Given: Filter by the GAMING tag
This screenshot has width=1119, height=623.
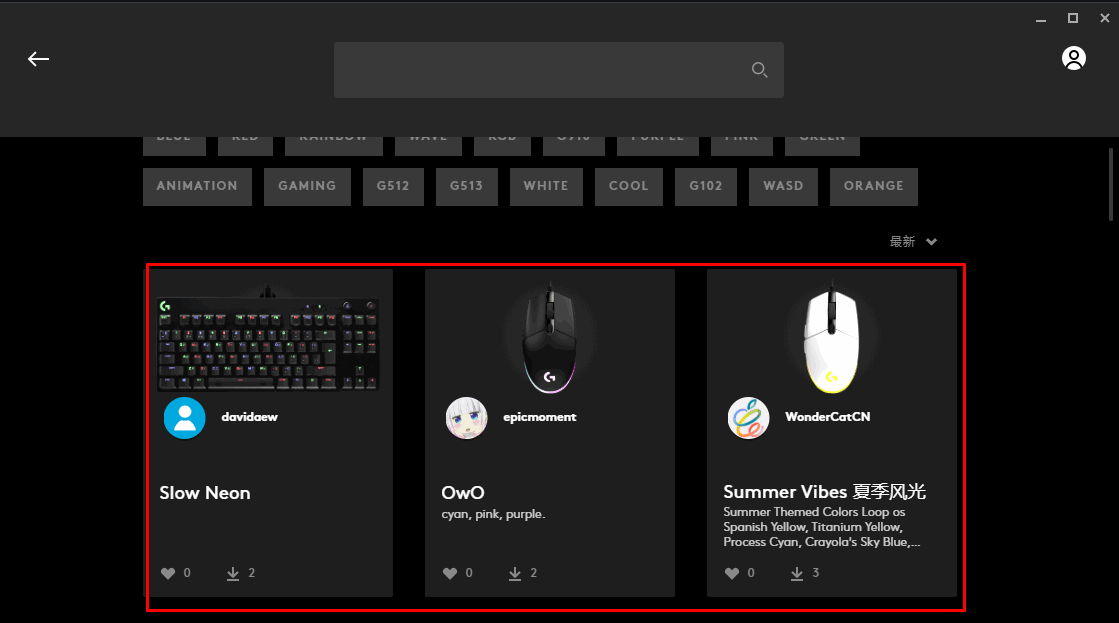Looking at the screenshot, I should point(307,186).
